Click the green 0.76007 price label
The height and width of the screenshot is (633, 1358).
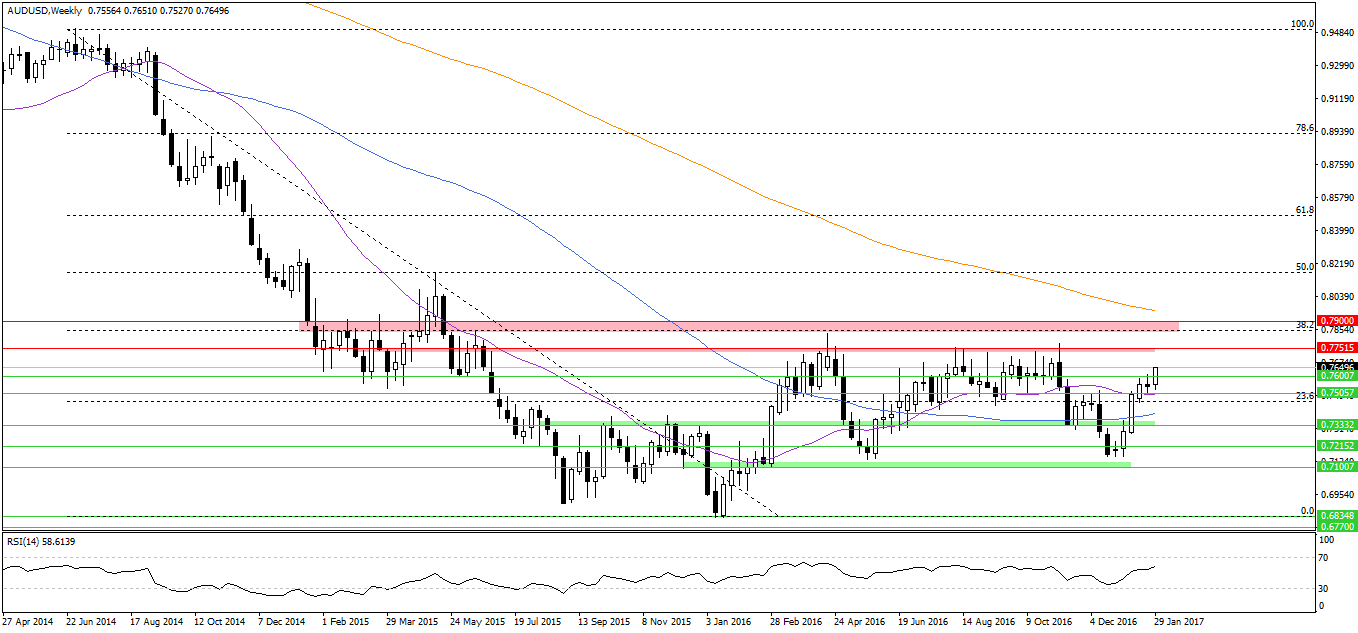coord(1337,376)
